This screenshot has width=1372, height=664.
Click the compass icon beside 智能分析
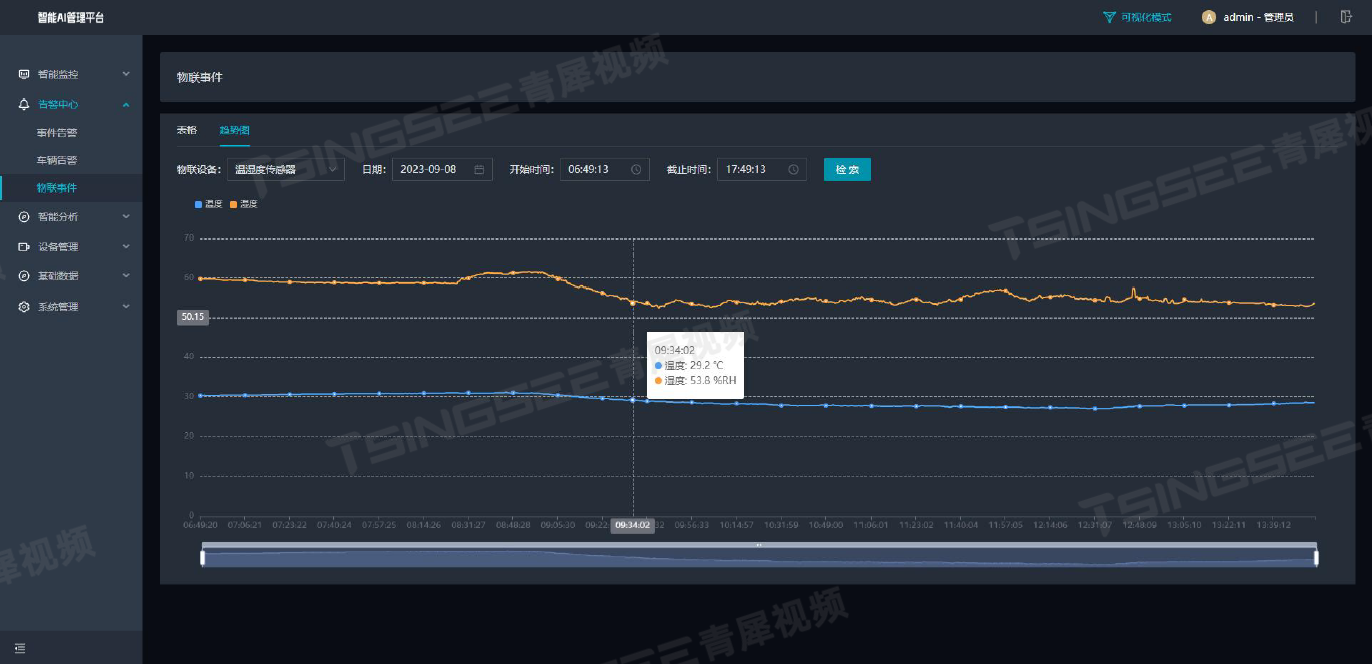[24, 217]
